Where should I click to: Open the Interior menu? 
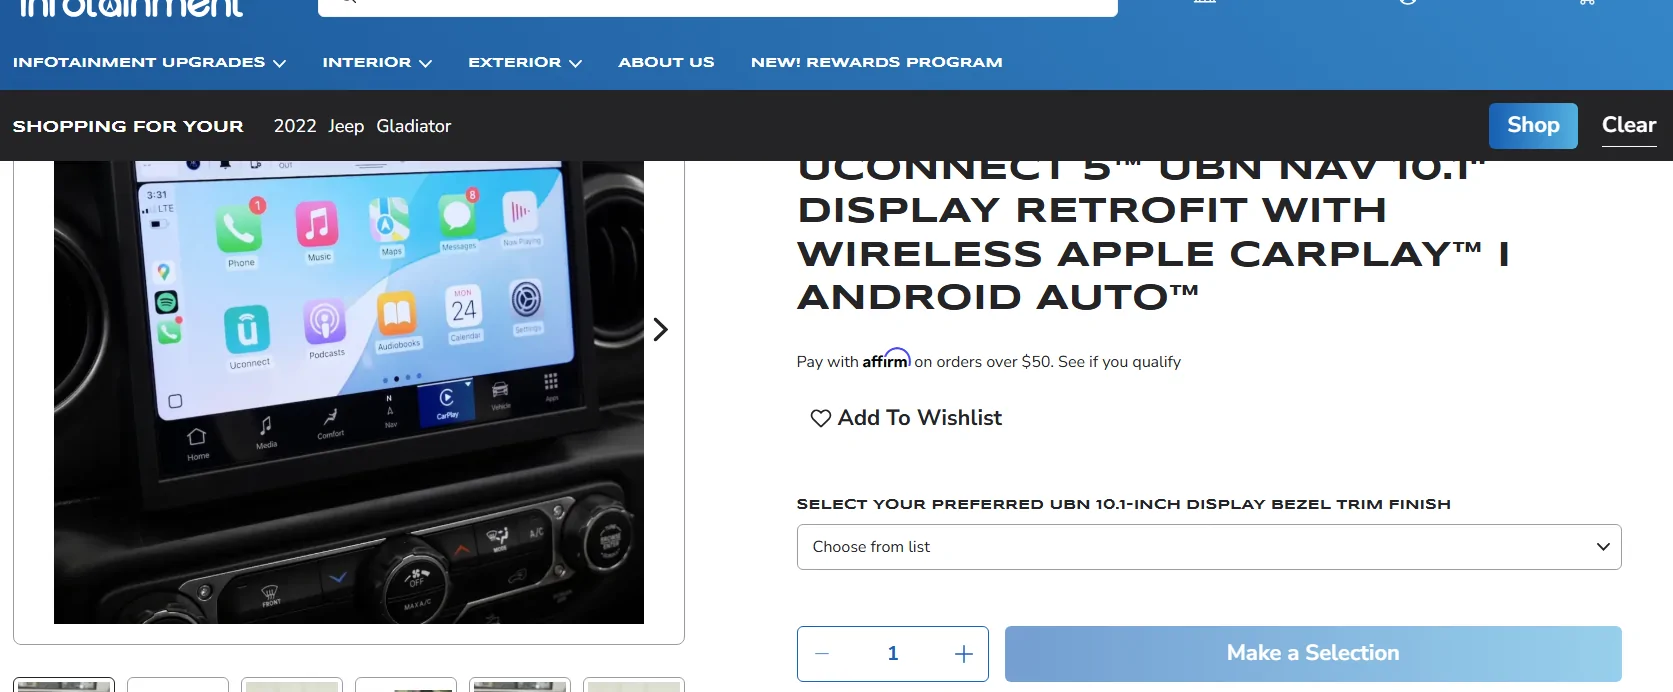[x=377, y=62]
